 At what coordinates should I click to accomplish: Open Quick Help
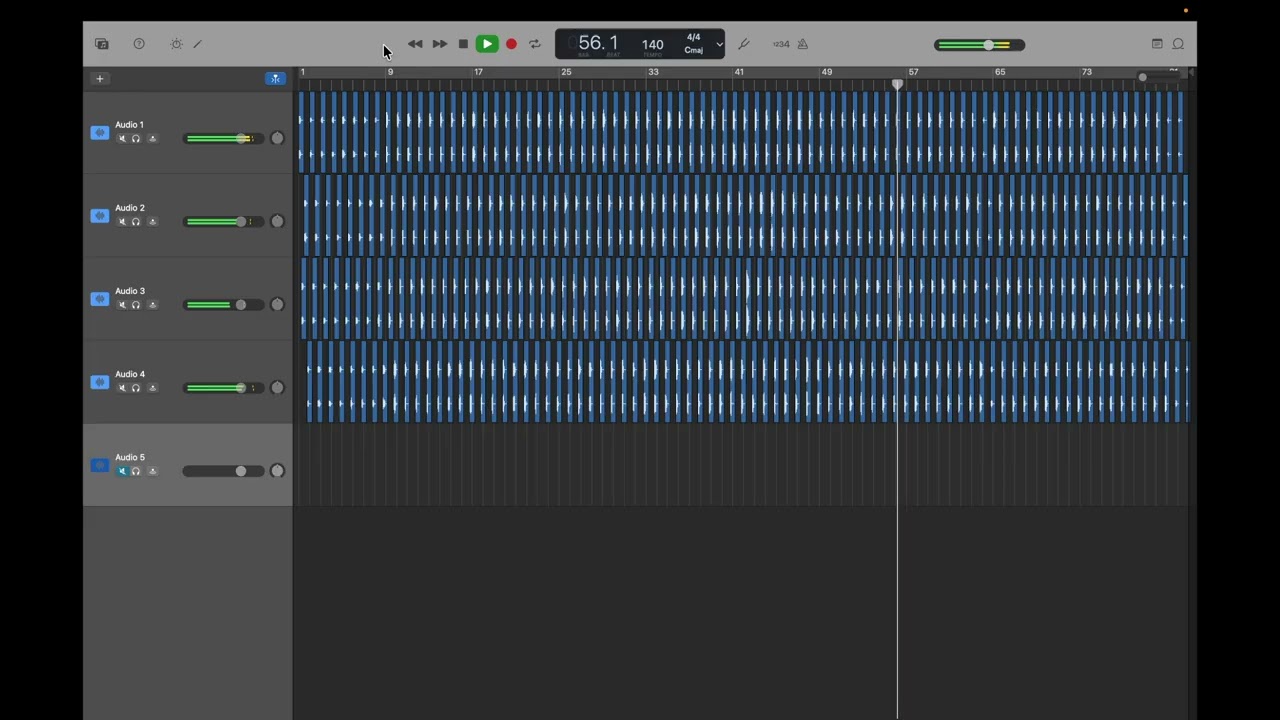(139, 44)
